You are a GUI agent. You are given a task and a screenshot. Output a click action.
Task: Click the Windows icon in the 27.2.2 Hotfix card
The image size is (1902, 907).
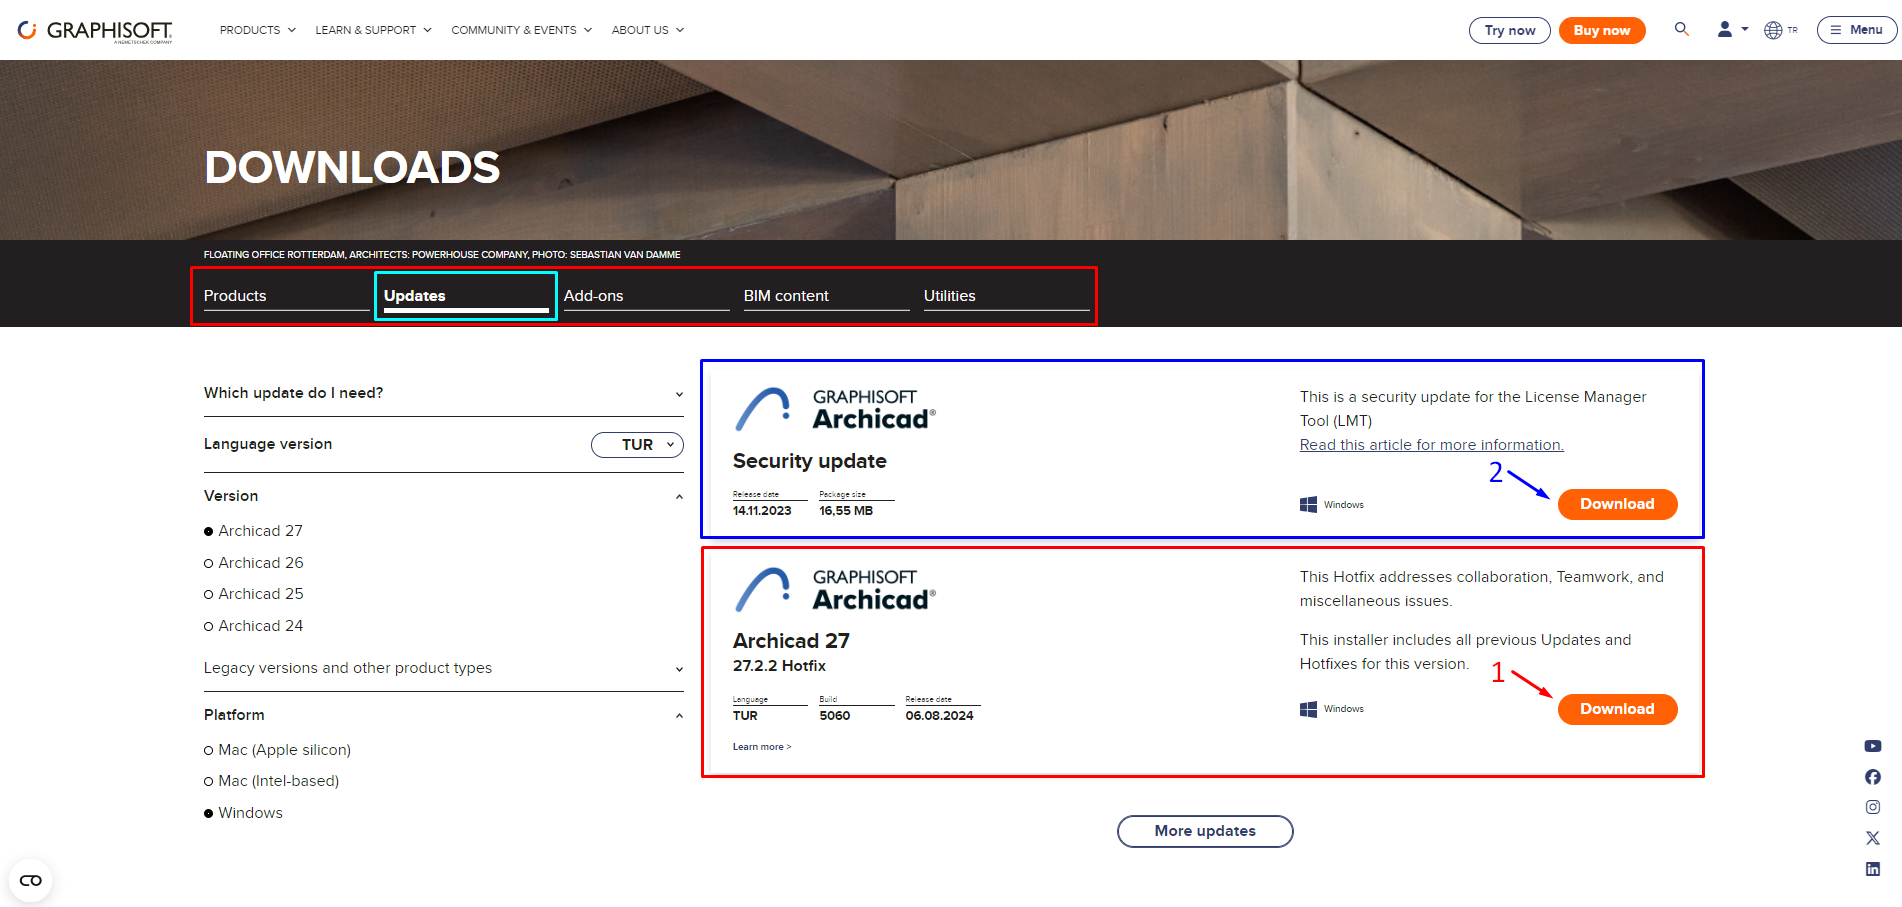click(x=1308, y=709)
